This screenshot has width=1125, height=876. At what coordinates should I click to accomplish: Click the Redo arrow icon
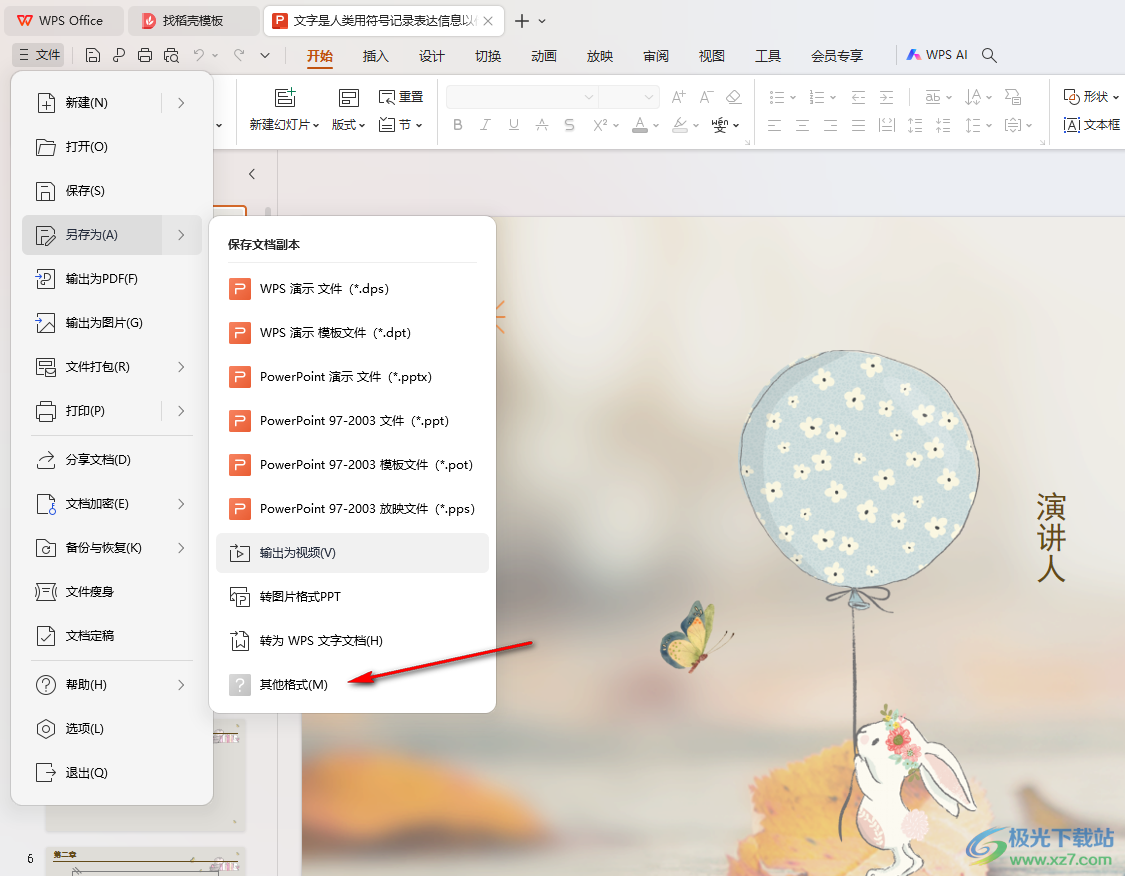tap(239, 55)
